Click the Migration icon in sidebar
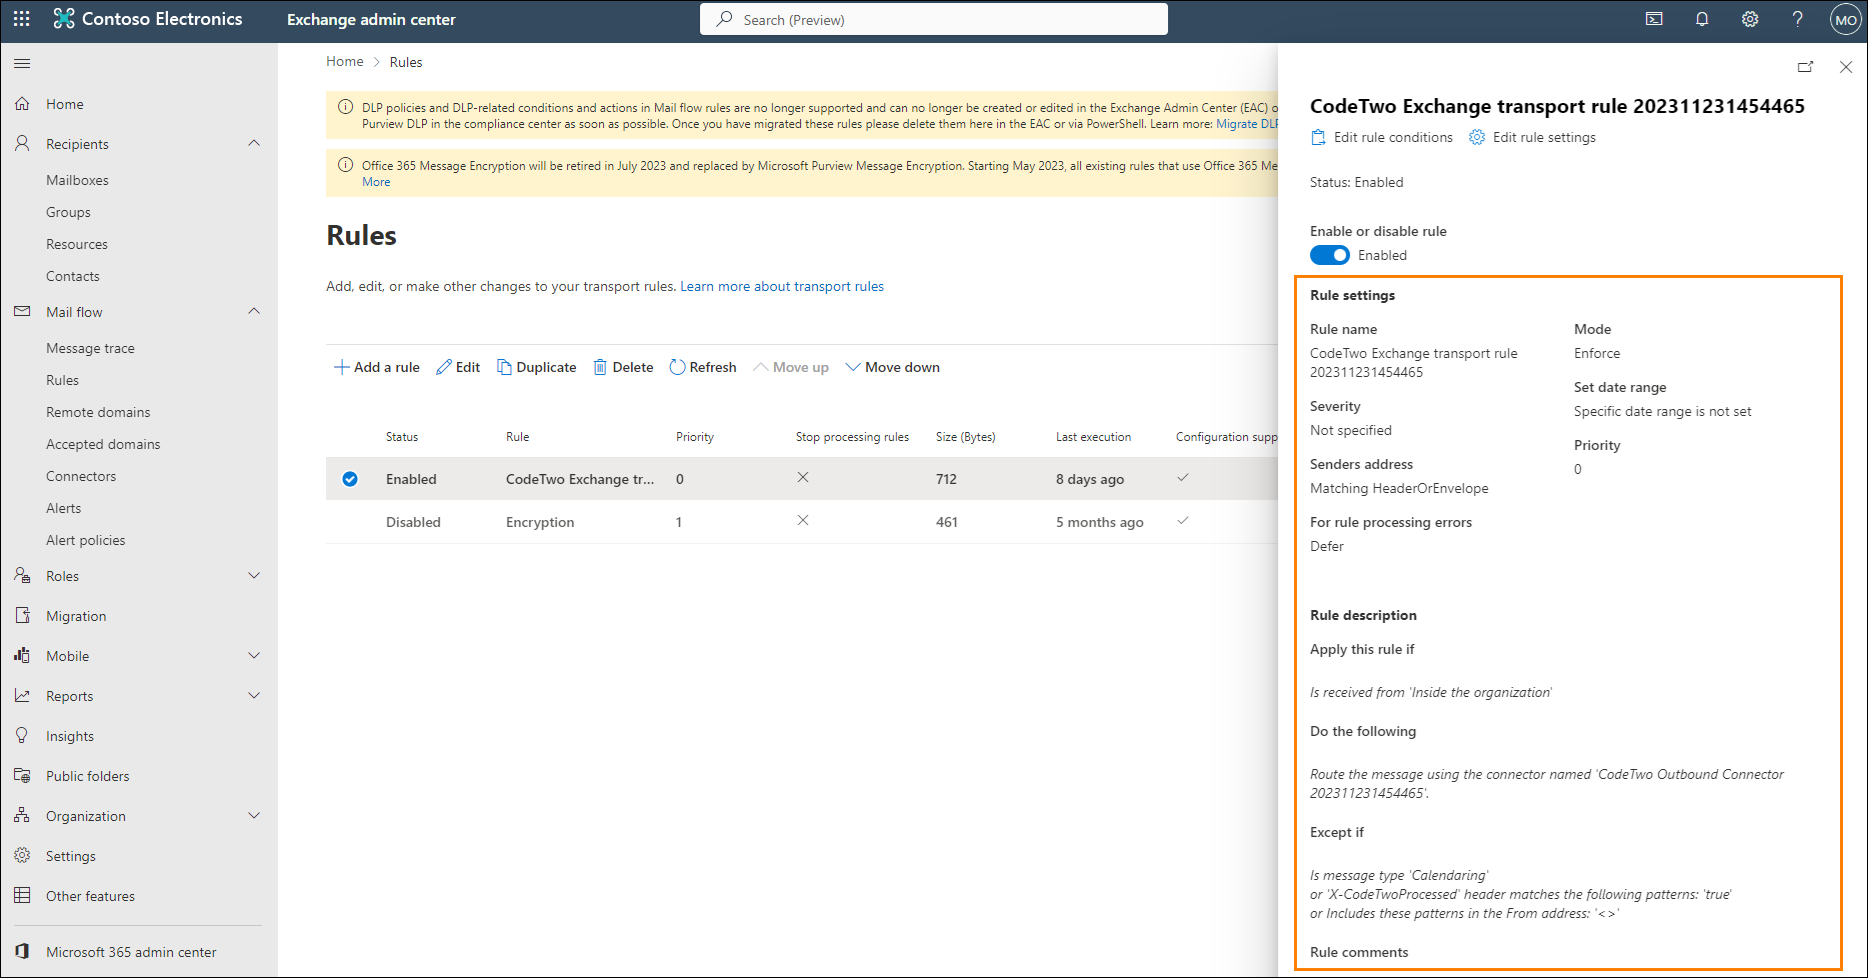This screenshot has height=978, width=1868. (22, 615)
